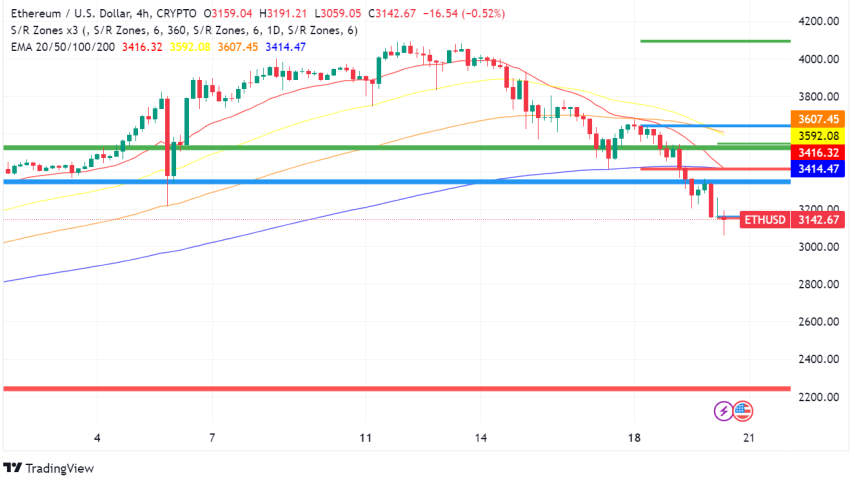Select the thick red support line near 2250
852x485 pixels.
coord(397,389)
